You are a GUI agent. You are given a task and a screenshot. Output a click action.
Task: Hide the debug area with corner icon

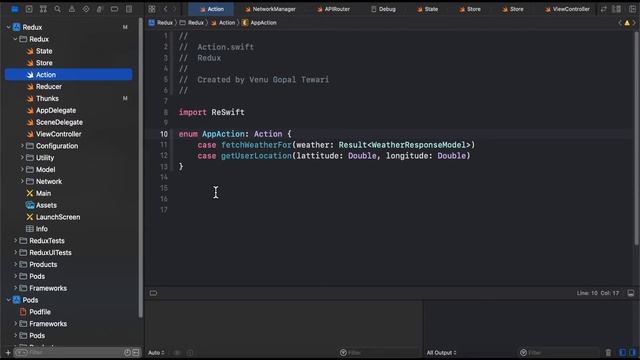pos(631,293)
